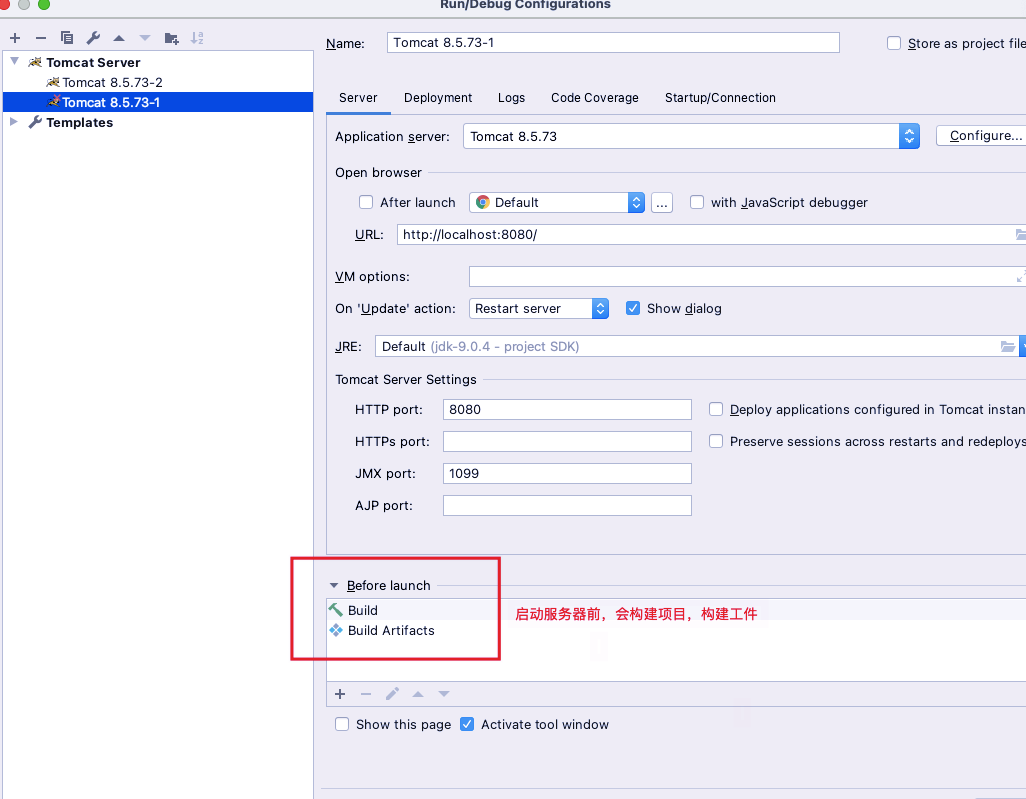Screen dimensions: 1026x799
Task: Select the Tomcat Server group node
Action: [x=93, y=62]
